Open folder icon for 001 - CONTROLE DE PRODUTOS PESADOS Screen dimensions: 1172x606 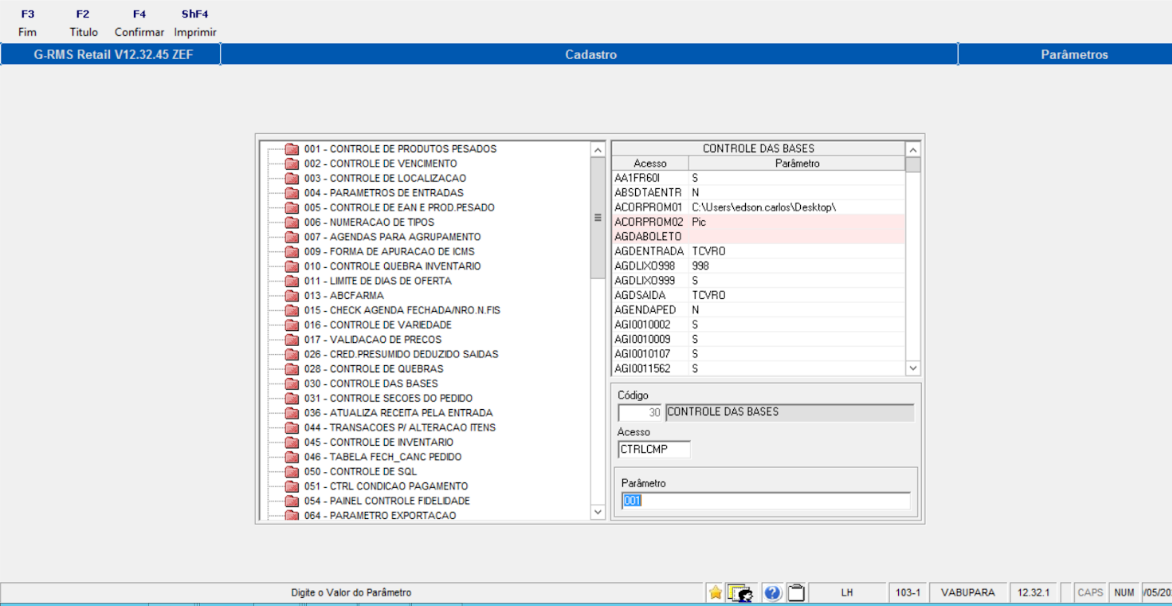(x=292, y=149)
